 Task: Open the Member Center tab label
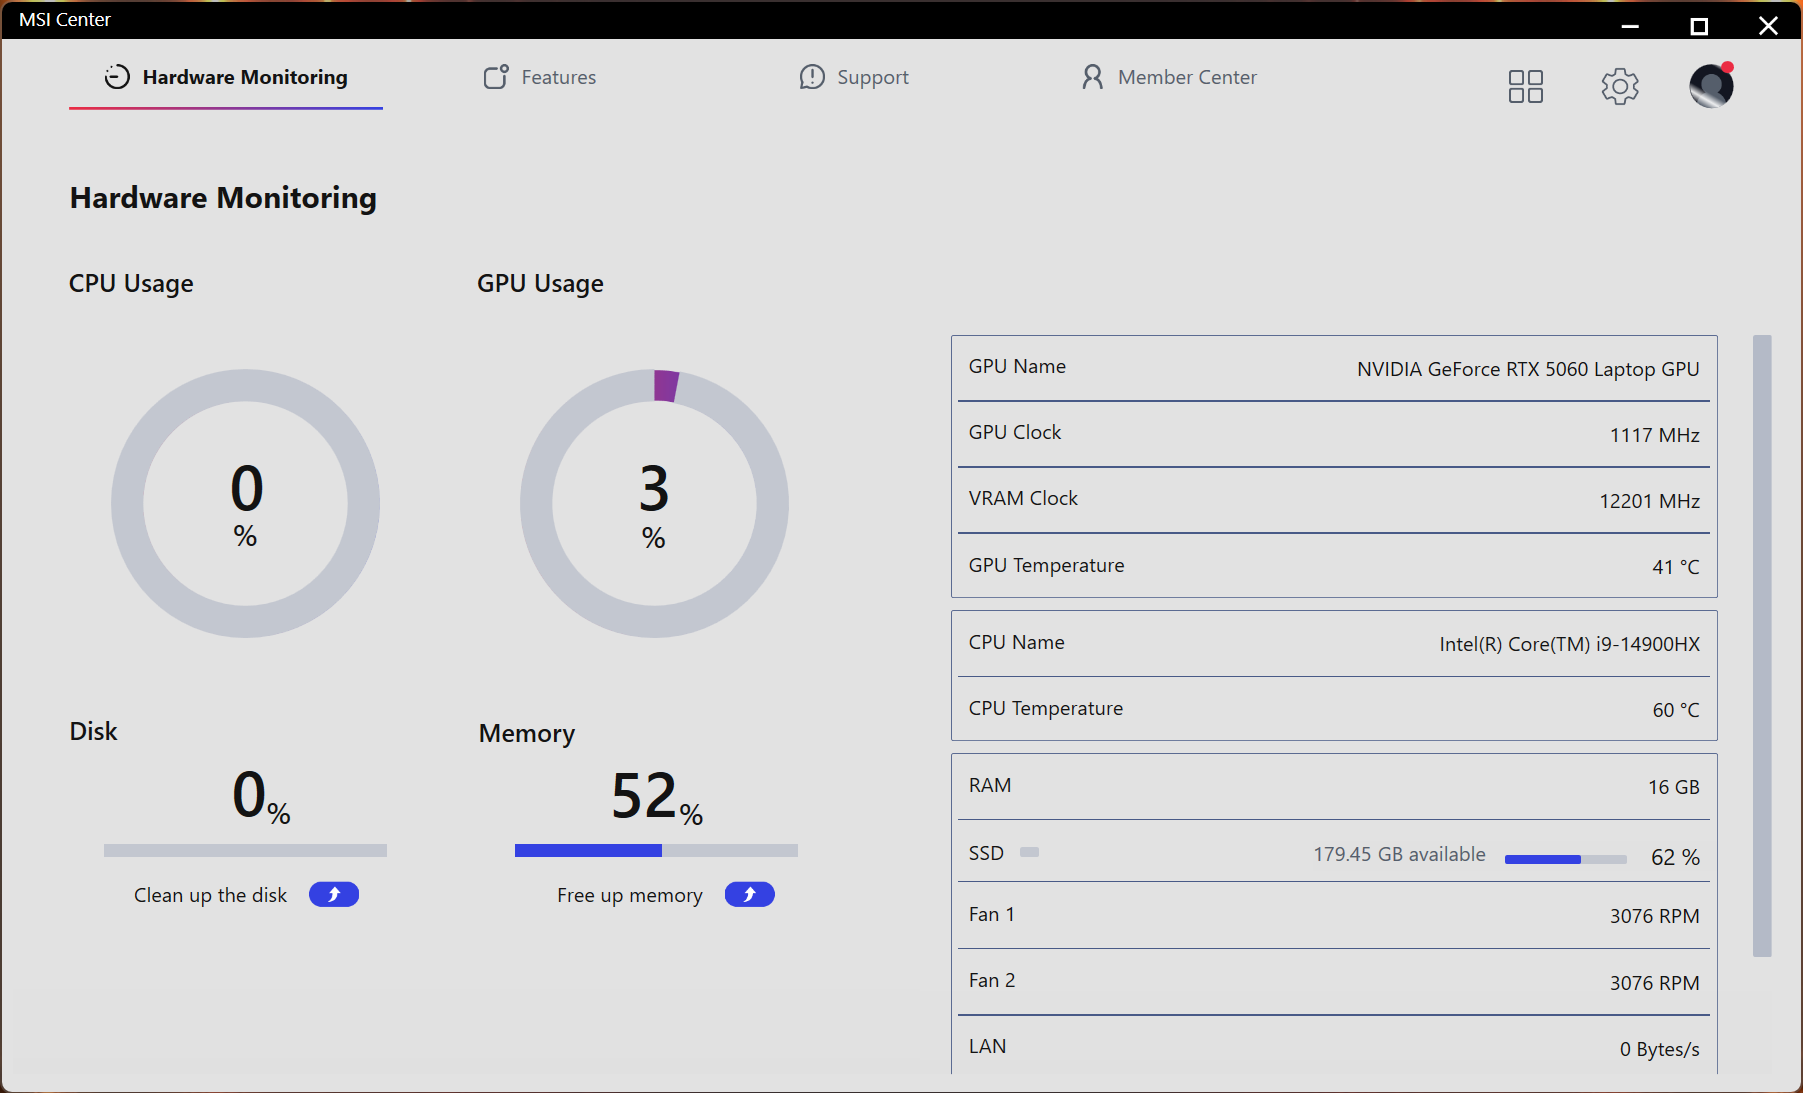click(1187, 77)
